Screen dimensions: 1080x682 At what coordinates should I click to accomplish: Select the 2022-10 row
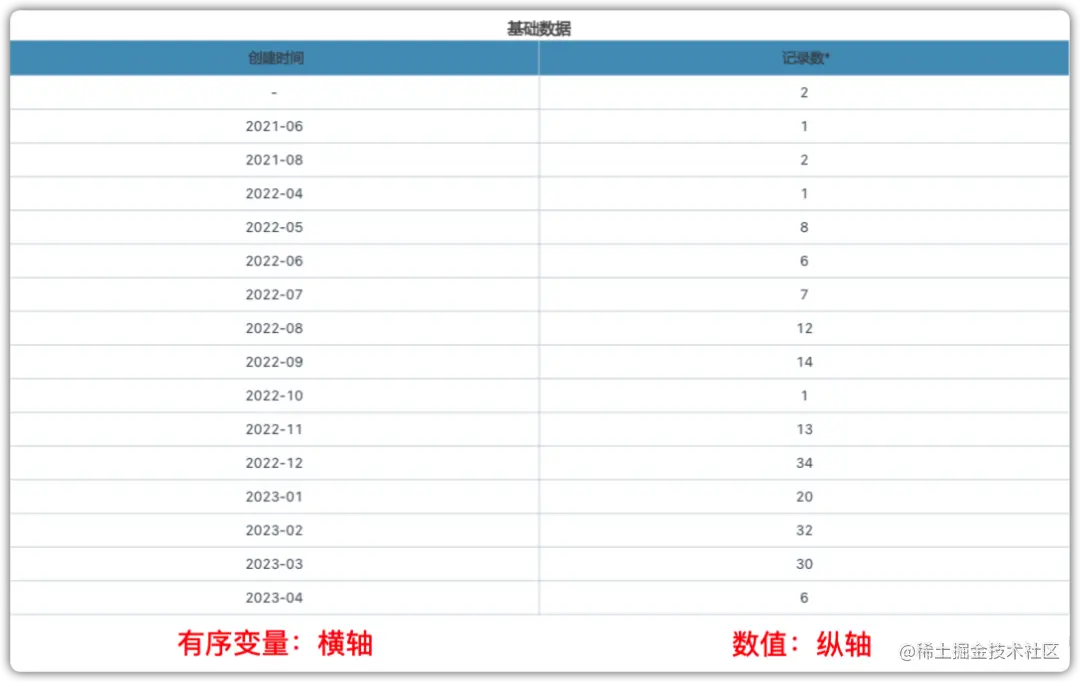pyautogui.click(x=273, y=395)
